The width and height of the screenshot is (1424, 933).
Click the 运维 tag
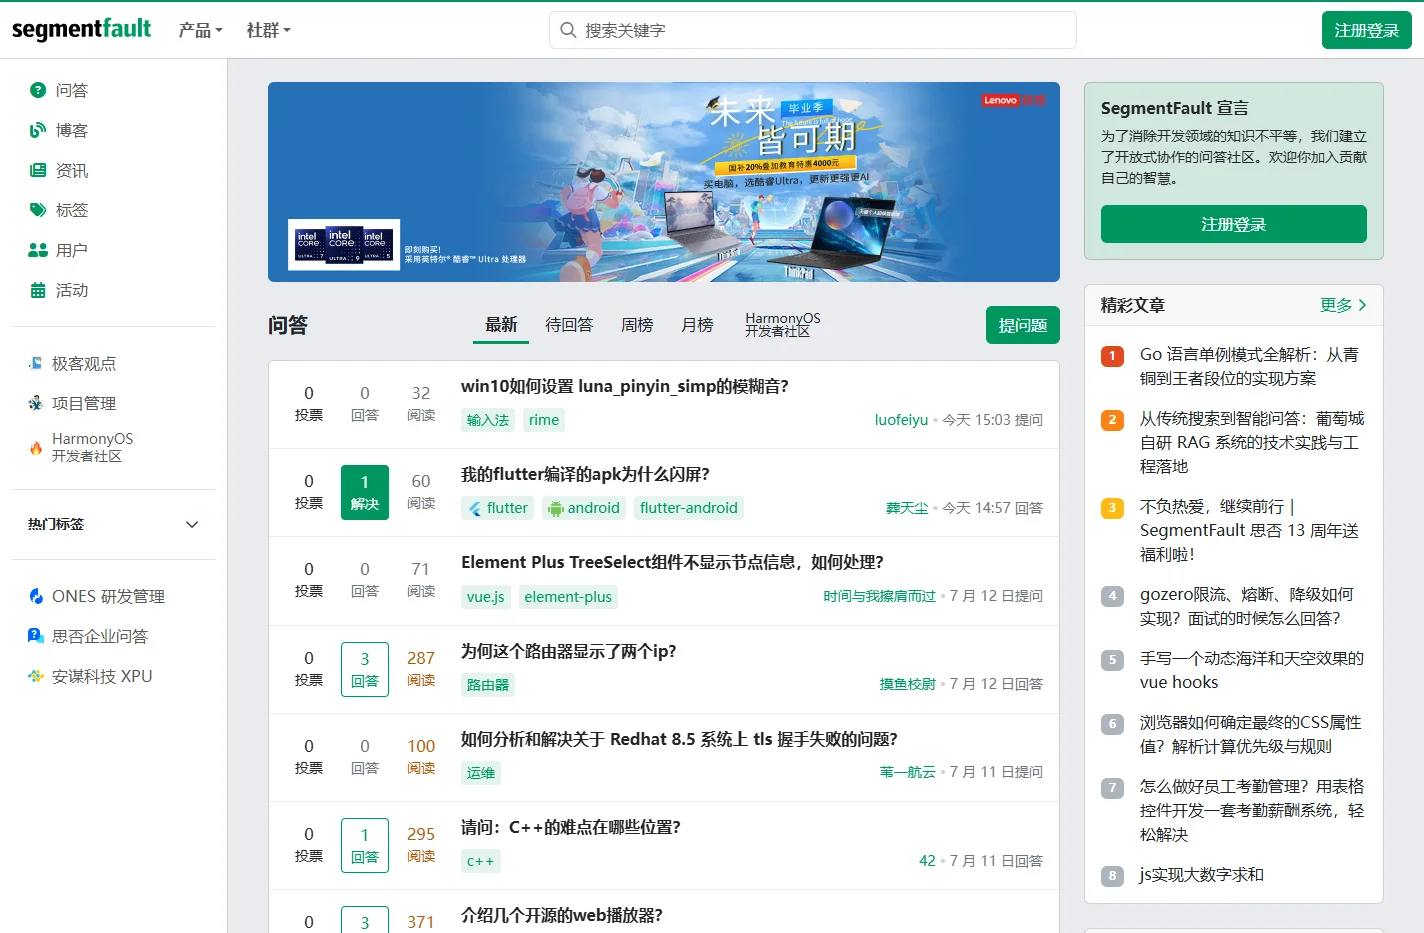(481, 773)
